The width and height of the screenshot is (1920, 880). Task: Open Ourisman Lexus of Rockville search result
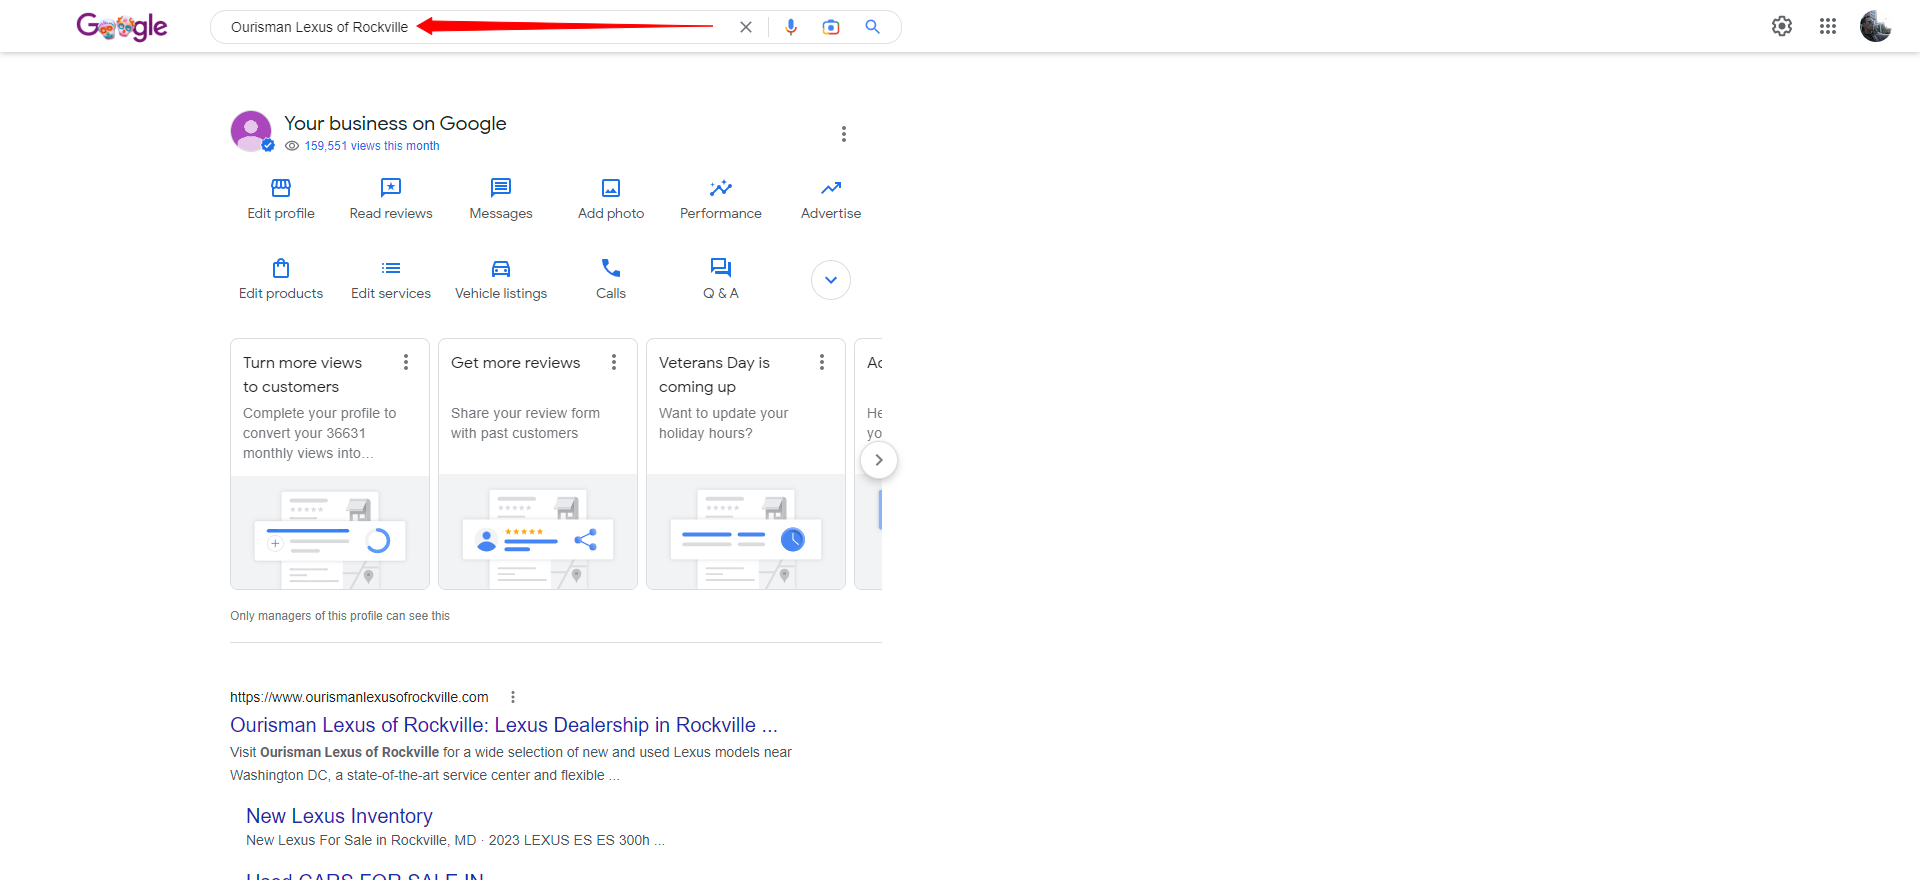(504, 725)
